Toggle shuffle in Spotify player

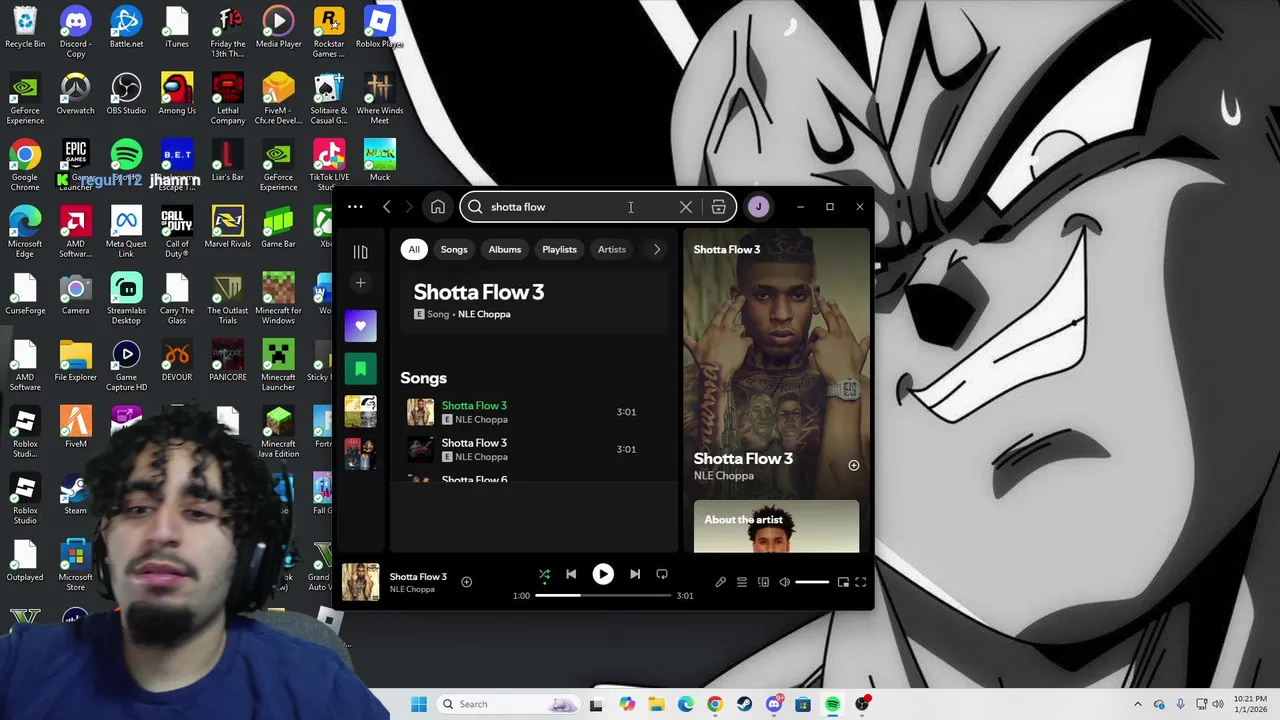(544, 574)
